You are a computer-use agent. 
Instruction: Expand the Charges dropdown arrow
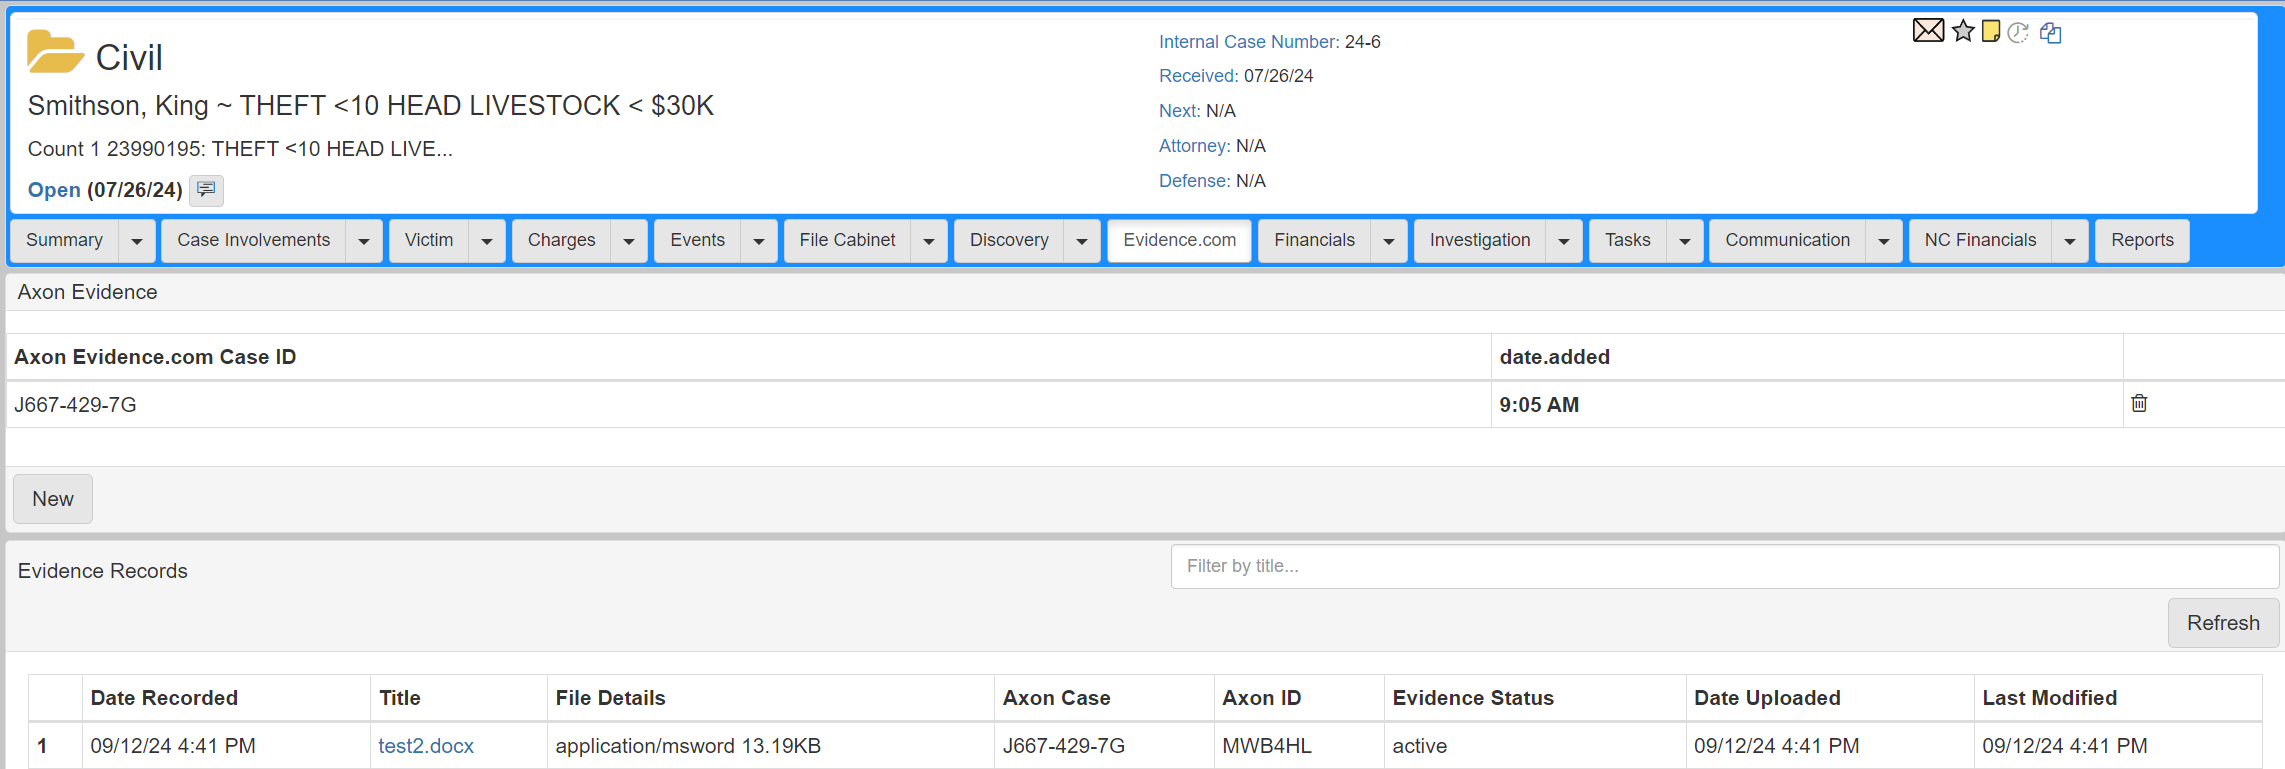click(x=629, y=241)
